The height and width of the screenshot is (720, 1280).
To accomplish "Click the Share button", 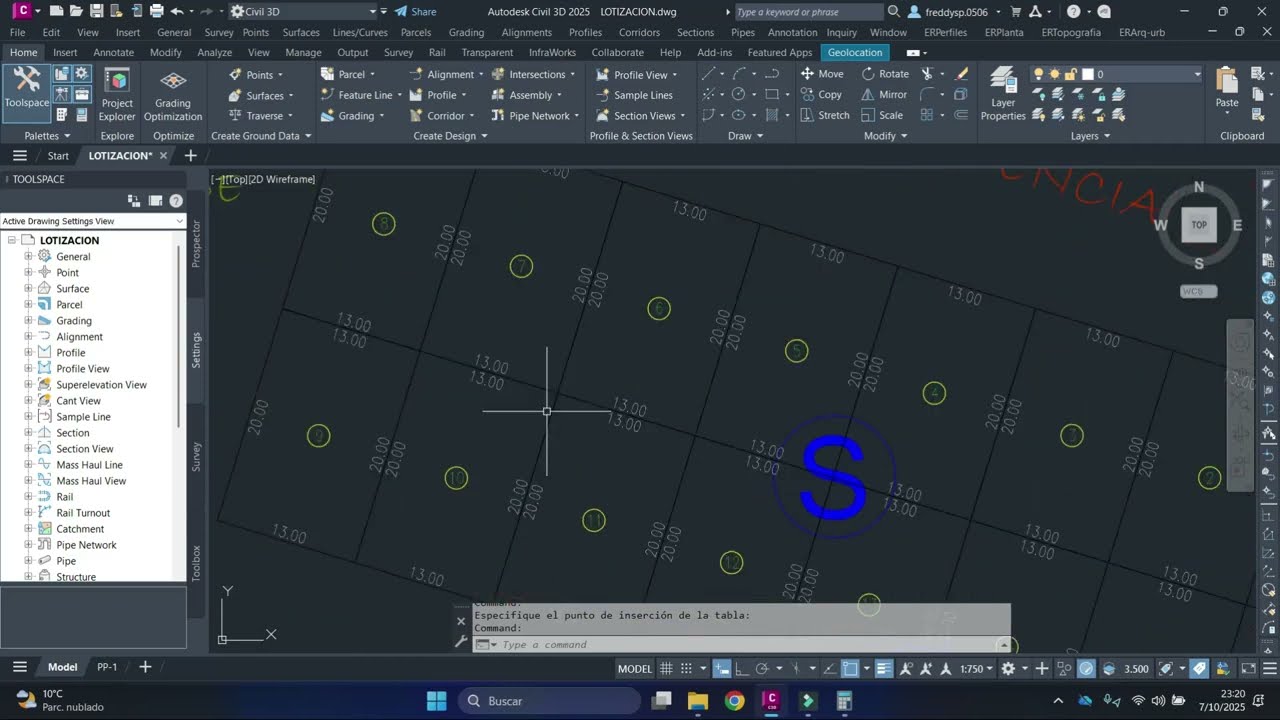I will point(416,11).
